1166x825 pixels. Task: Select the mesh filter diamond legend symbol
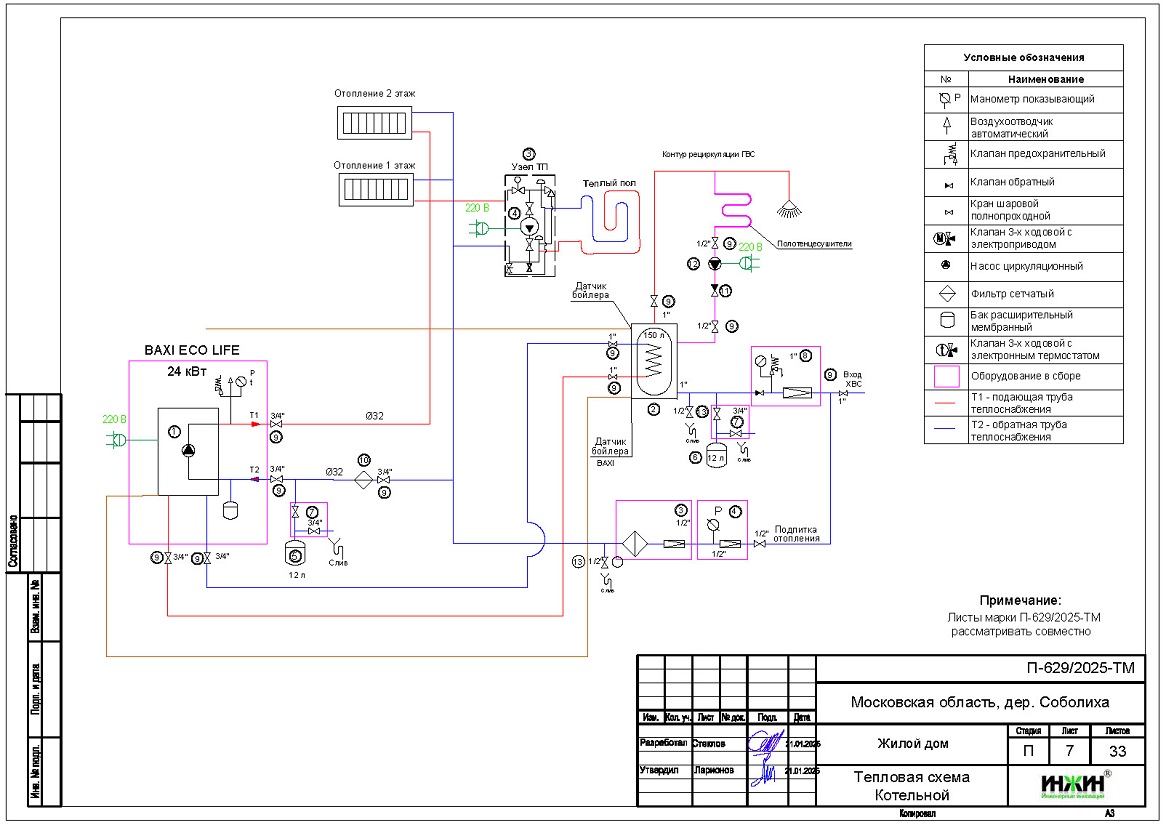(945, 294)
